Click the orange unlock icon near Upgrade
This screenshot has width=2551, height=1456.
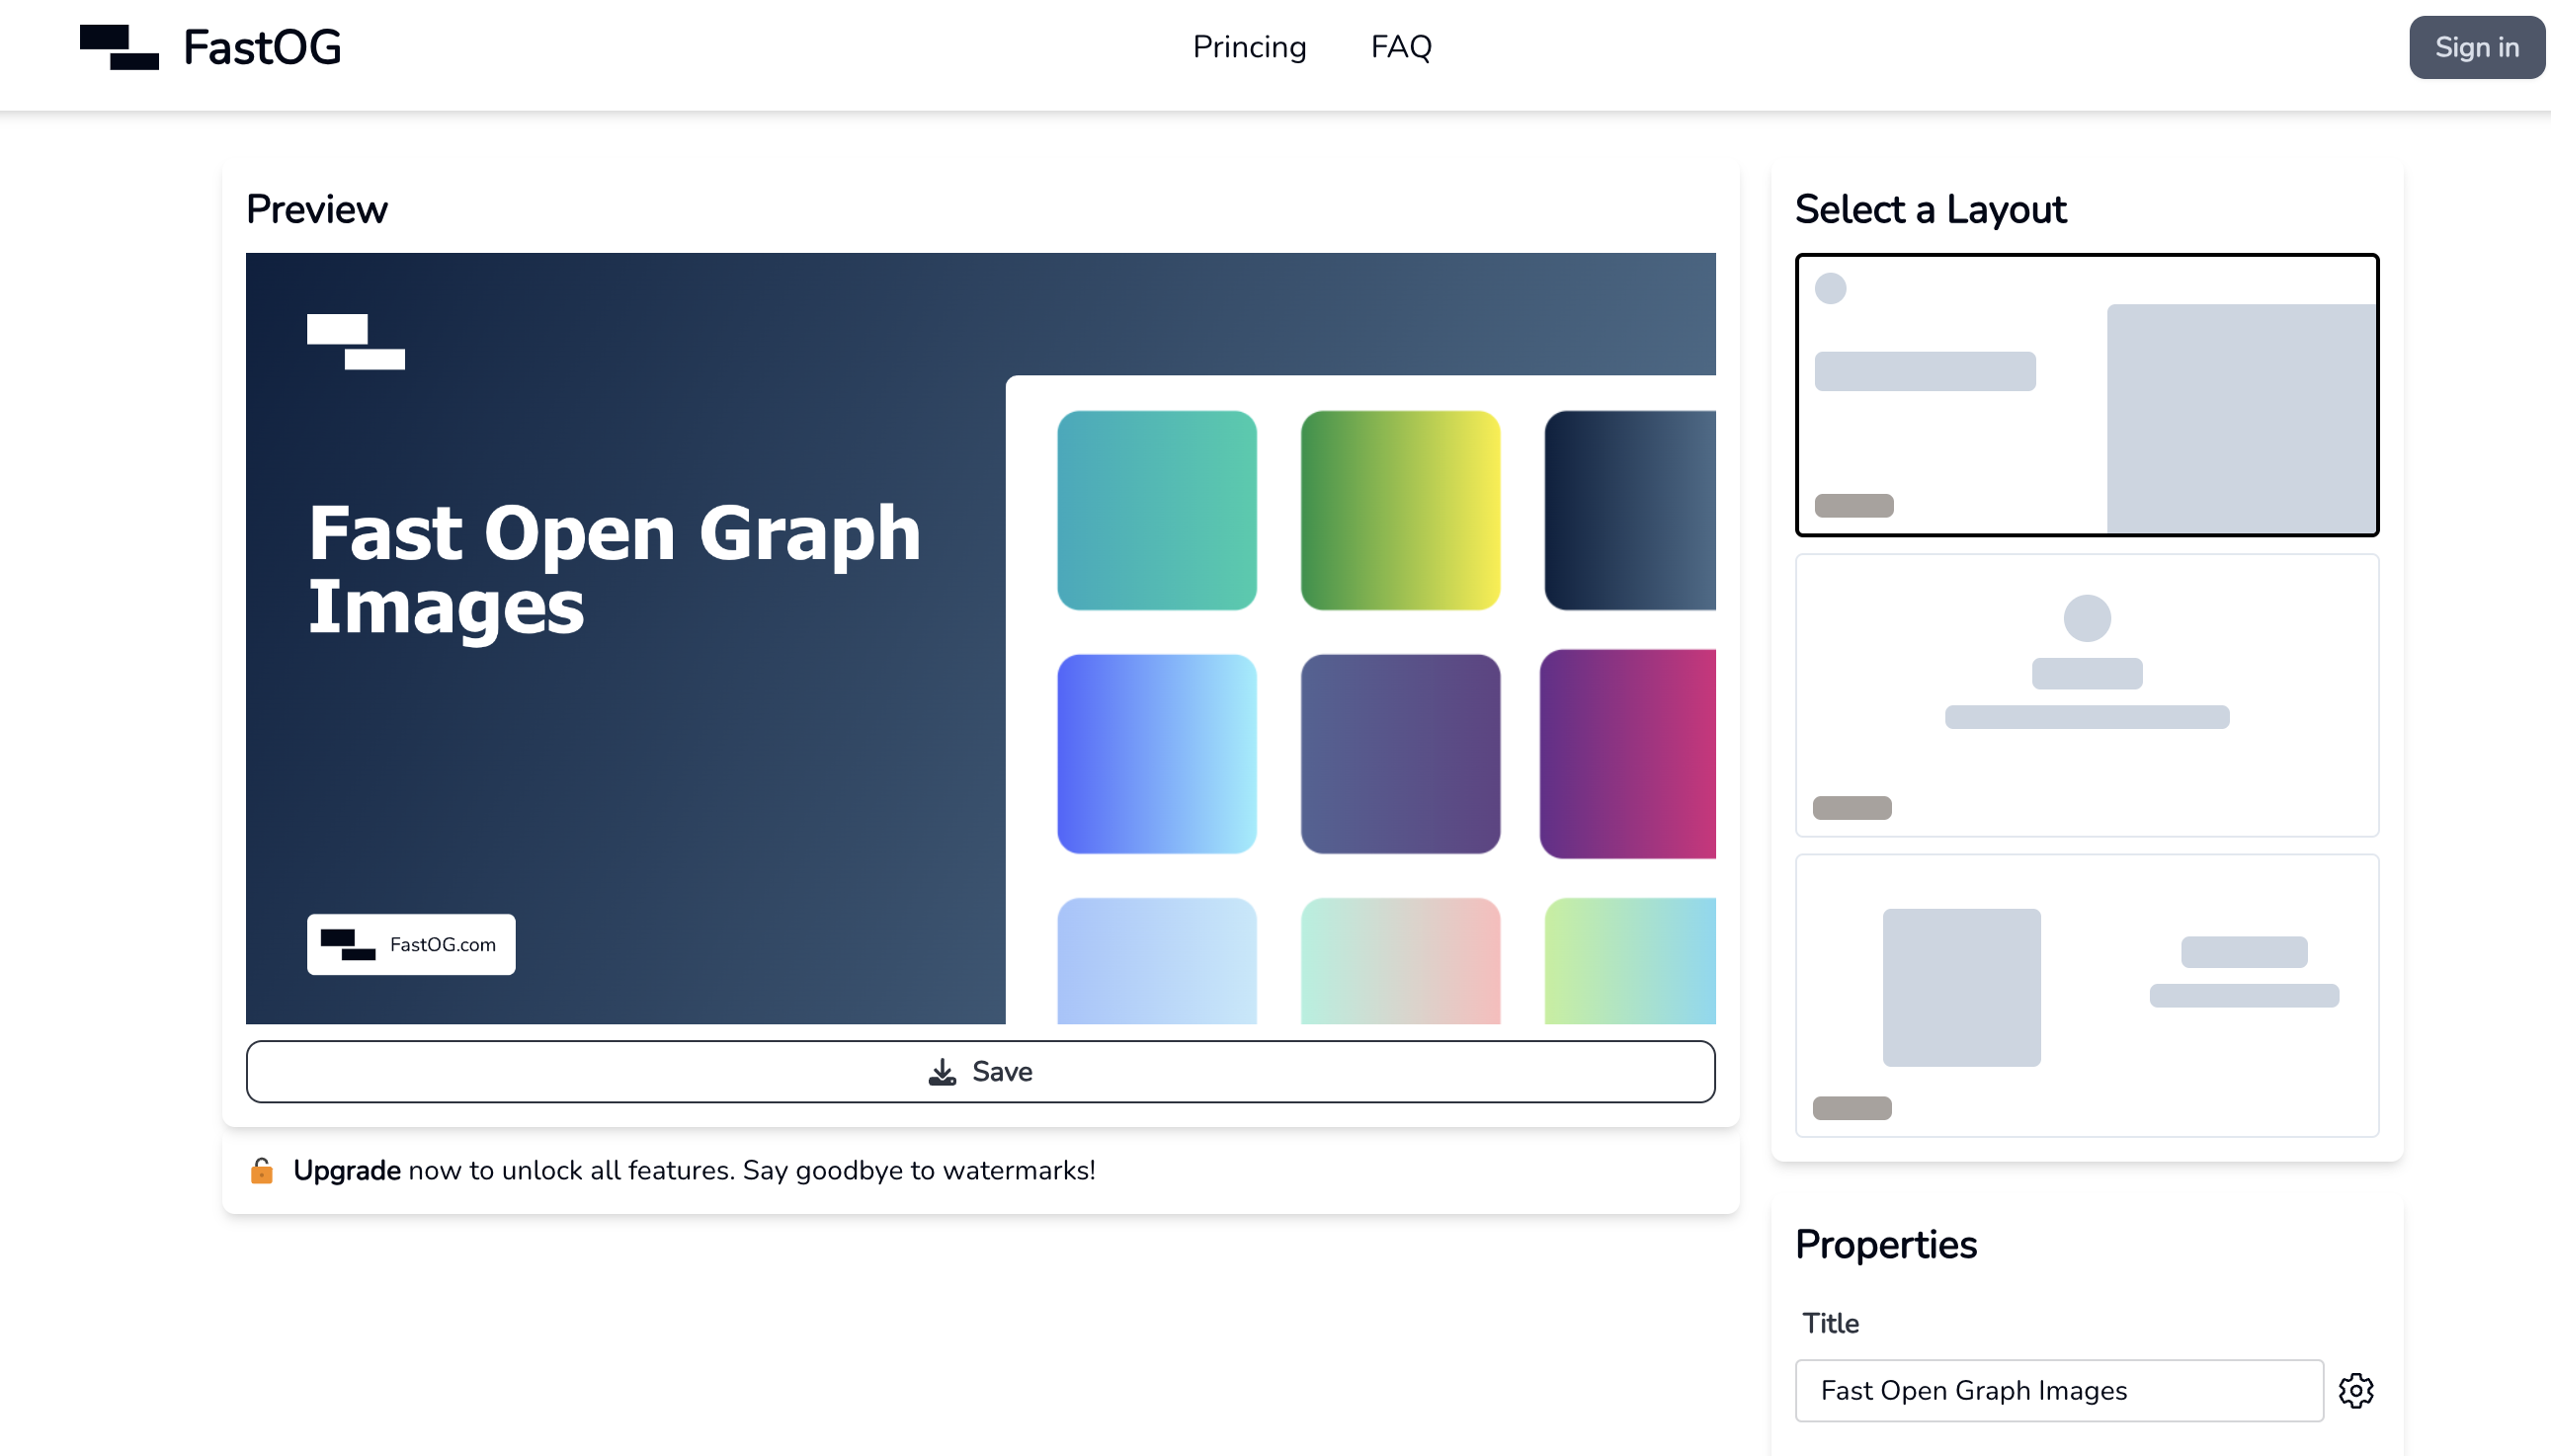(262, 1170)
